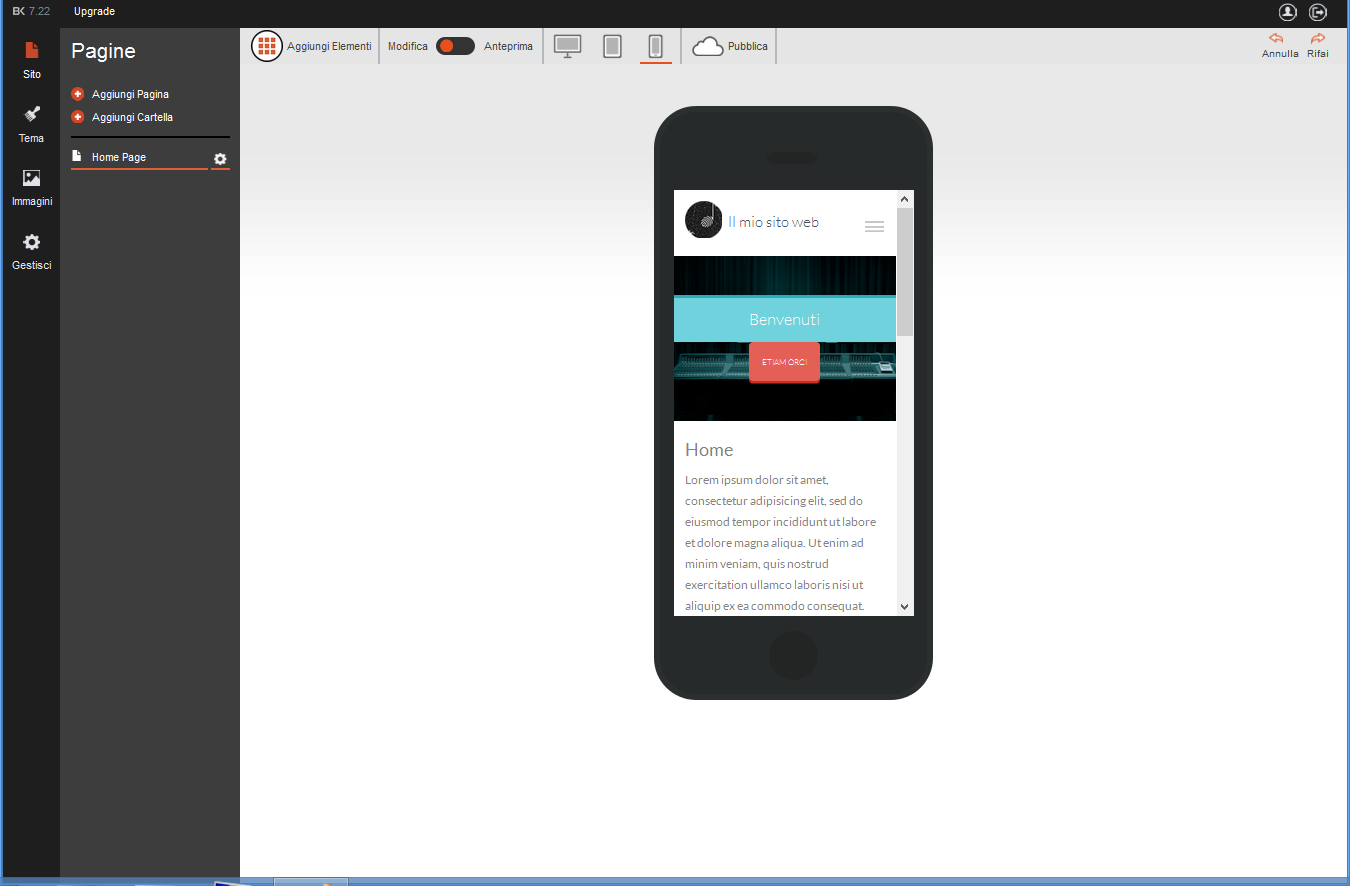Click the preview scrollbar up arrow
This screenshot has height=886, width=1350.
(x=905, y=199)
